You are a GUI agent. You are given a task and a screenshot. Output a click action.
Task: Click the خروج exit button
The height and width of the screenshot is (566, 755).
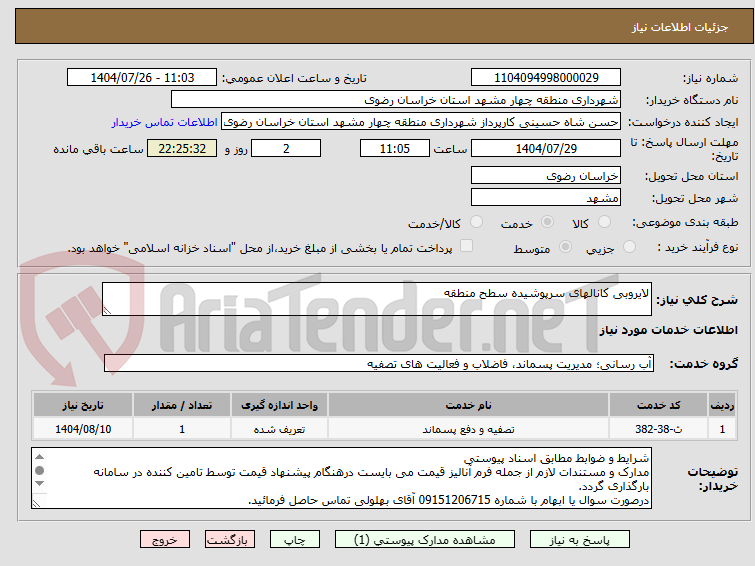click(165, 540)
